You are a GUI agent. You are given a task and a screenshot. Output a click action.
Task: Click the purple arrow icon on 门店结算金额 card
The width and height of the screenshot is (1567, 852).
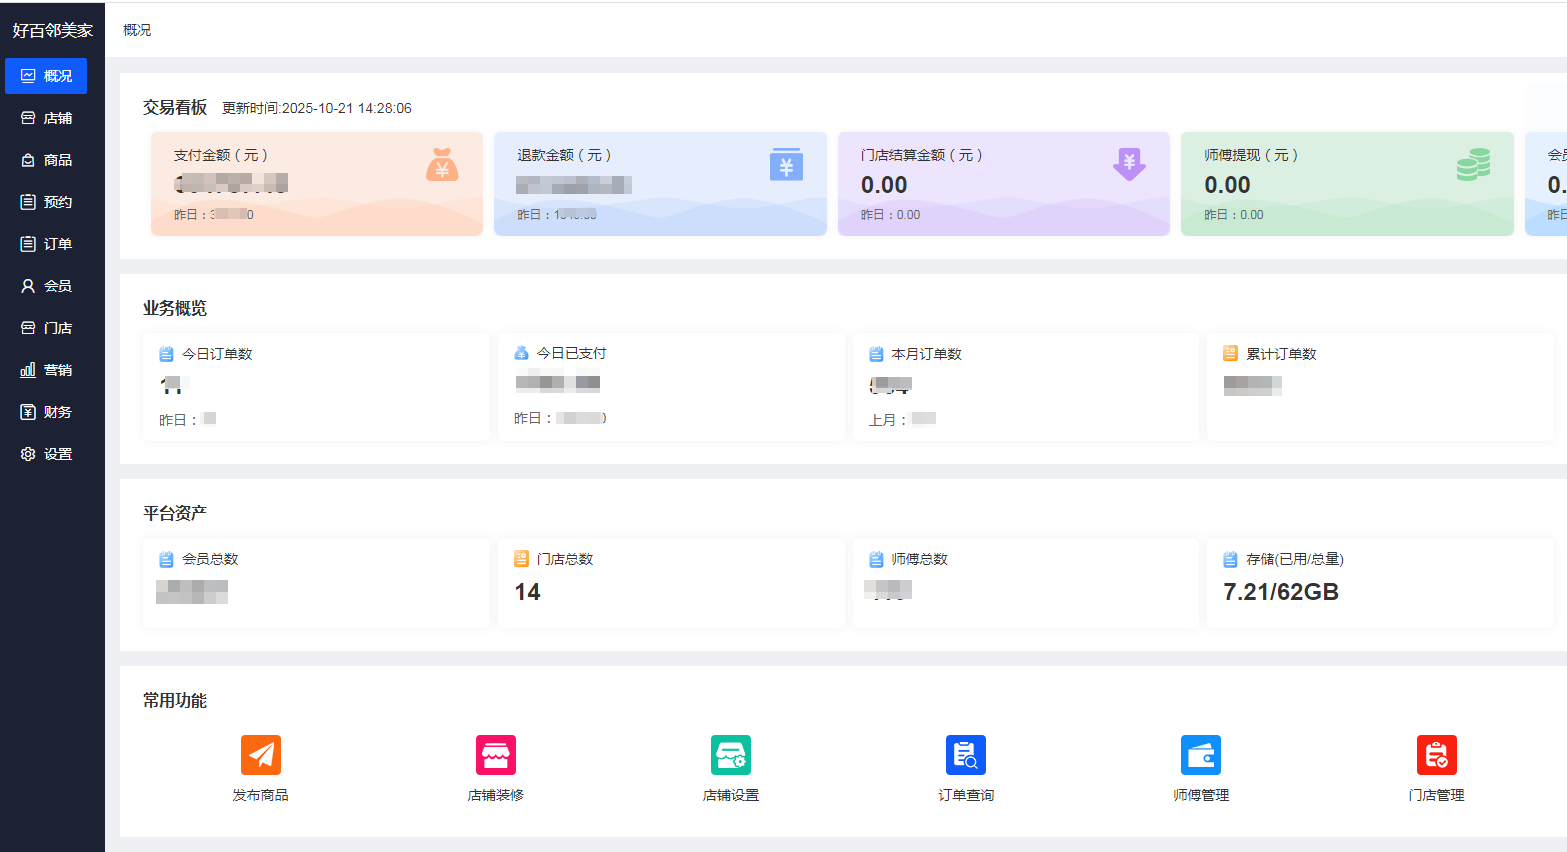(x=1129, y=164)
